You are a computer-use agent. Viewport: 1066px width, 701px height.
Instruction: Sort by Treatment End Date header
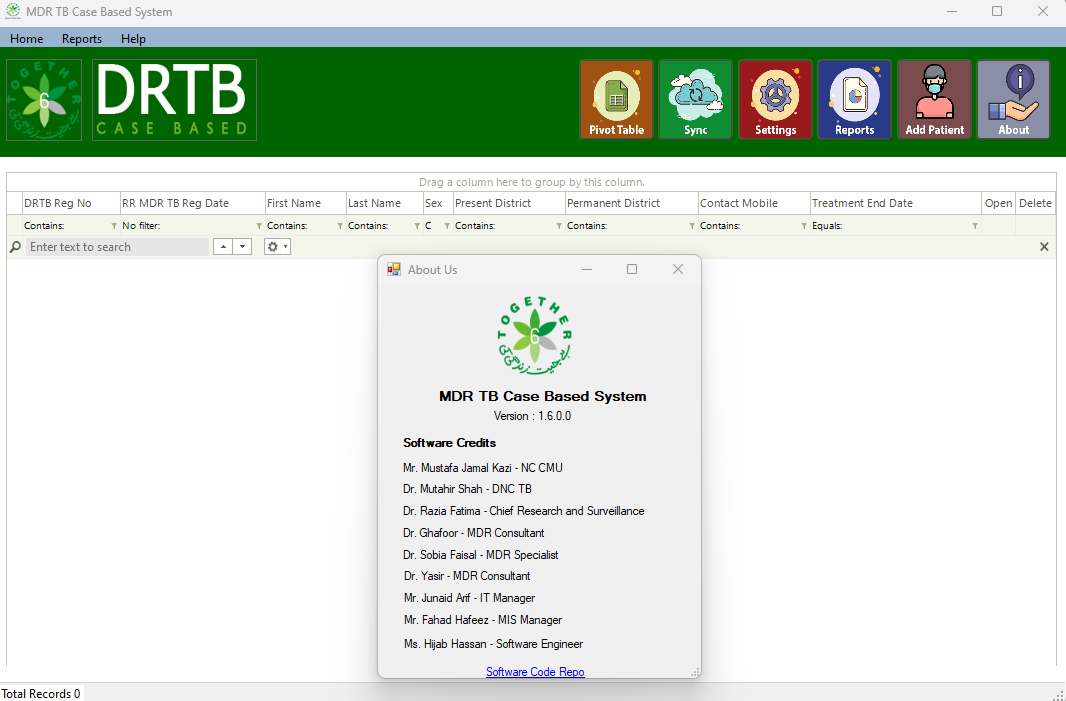[896, 203]
